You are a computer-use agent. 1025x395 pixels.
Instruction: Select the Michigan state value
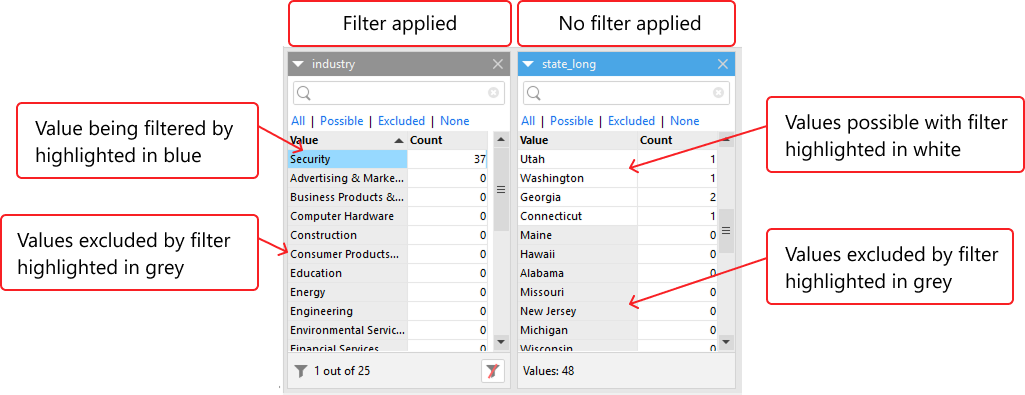pos(578,330)
